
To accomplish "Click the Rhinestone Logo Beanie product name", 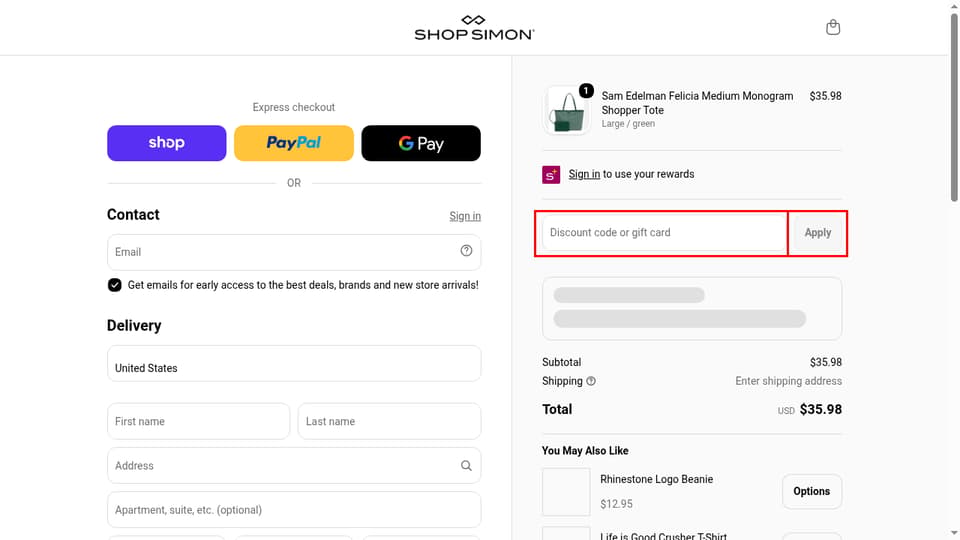I will coord(656,479).
